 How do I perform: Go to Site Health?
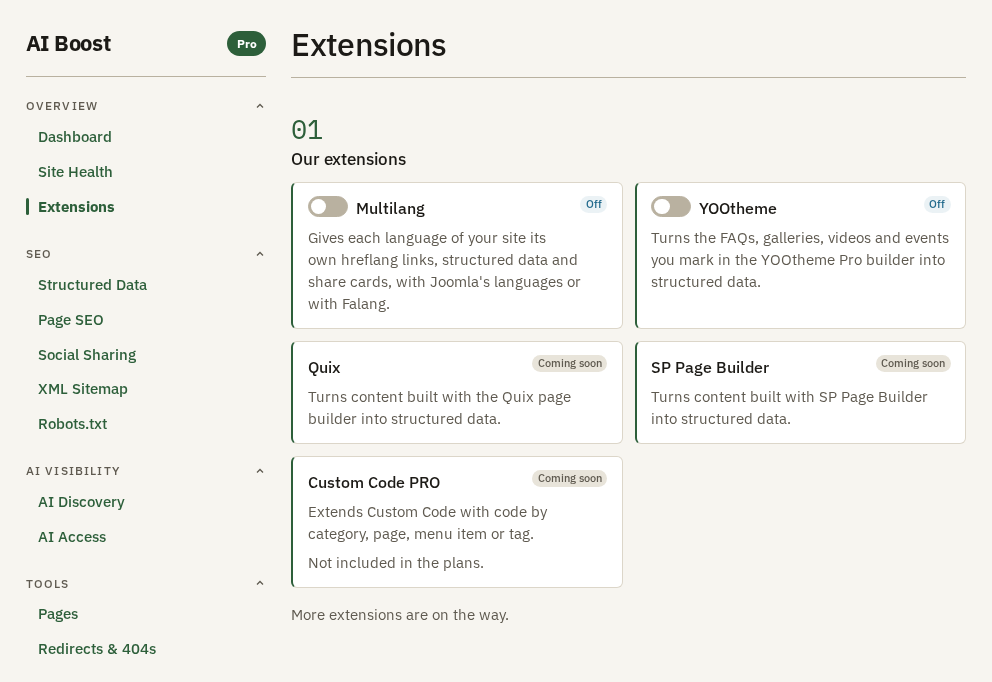[x=75, y=172]
